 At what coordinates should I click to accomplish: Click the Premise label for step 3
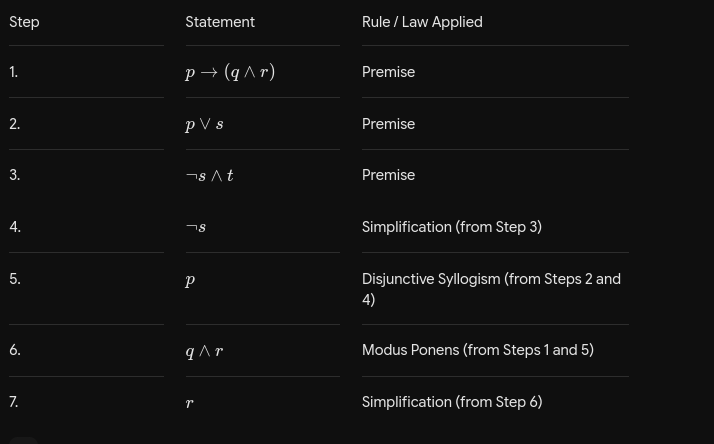388,175
